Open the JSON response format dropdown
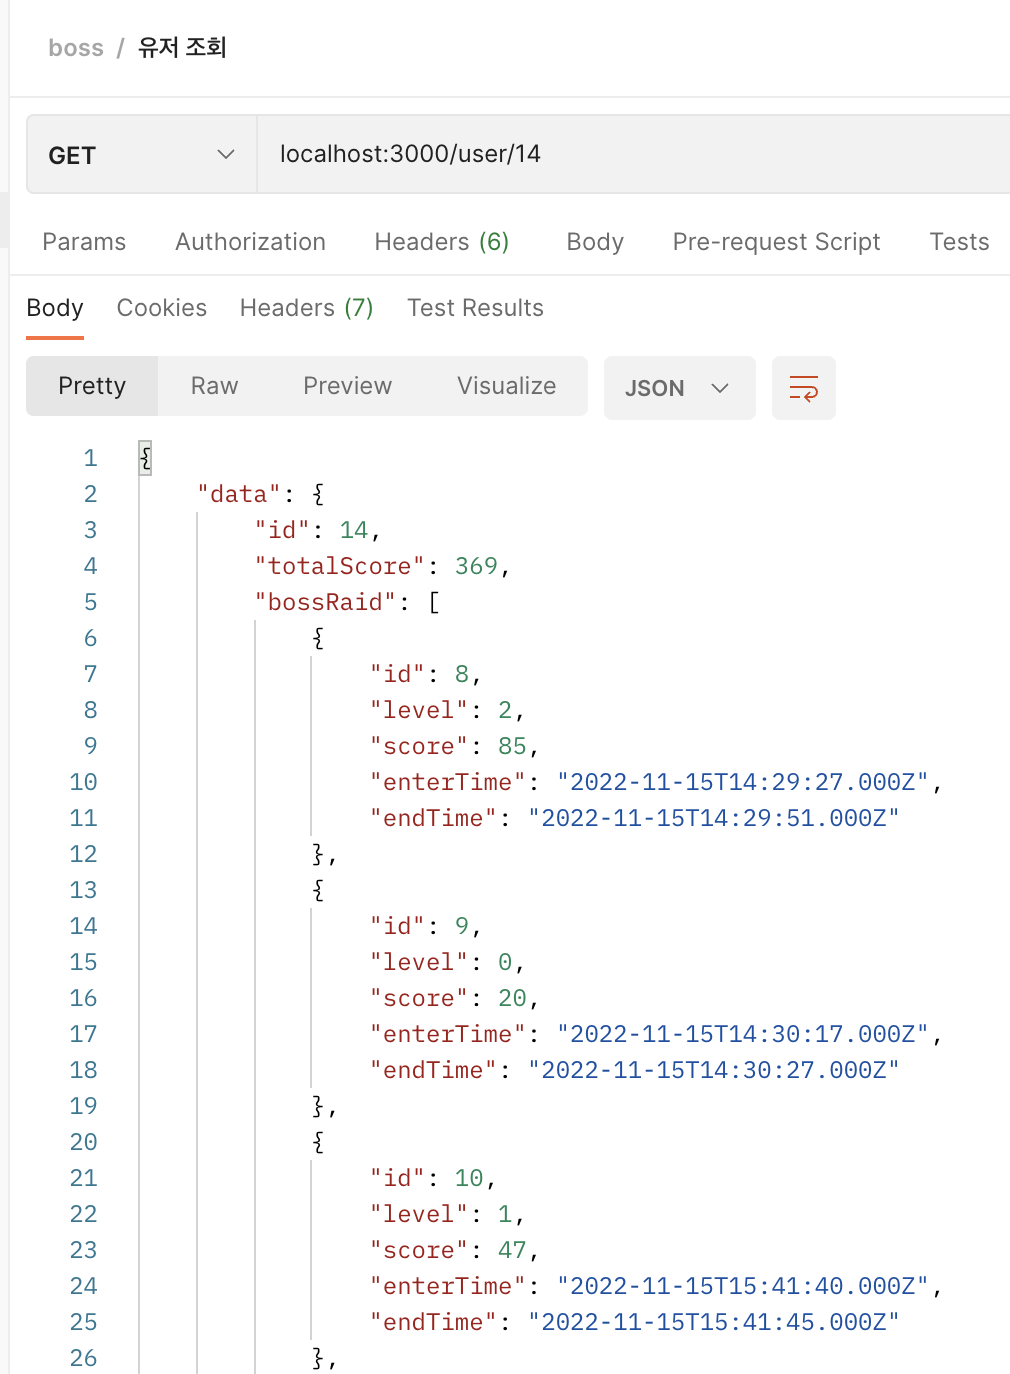Image resolution: width=1010 pixels, height=1374 pixels. click(679, 388)
